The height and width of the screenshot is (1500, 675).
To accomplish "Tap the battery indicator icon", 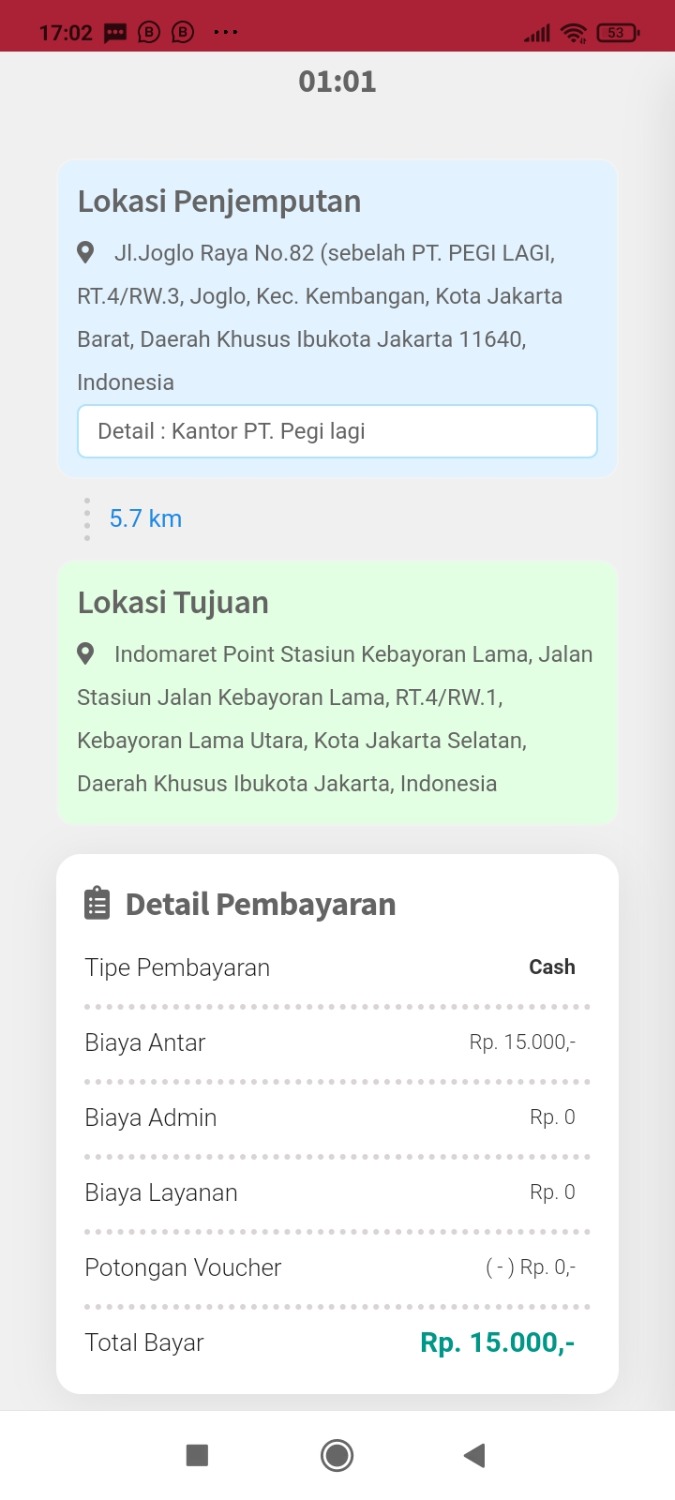I will pyautogui.click(x=617, y=32).
